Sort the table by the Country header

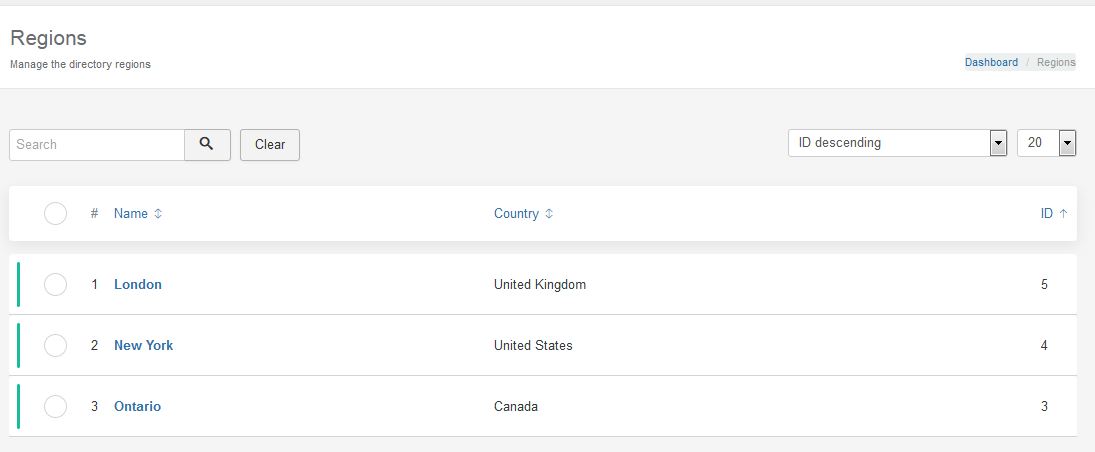[516, 214]
